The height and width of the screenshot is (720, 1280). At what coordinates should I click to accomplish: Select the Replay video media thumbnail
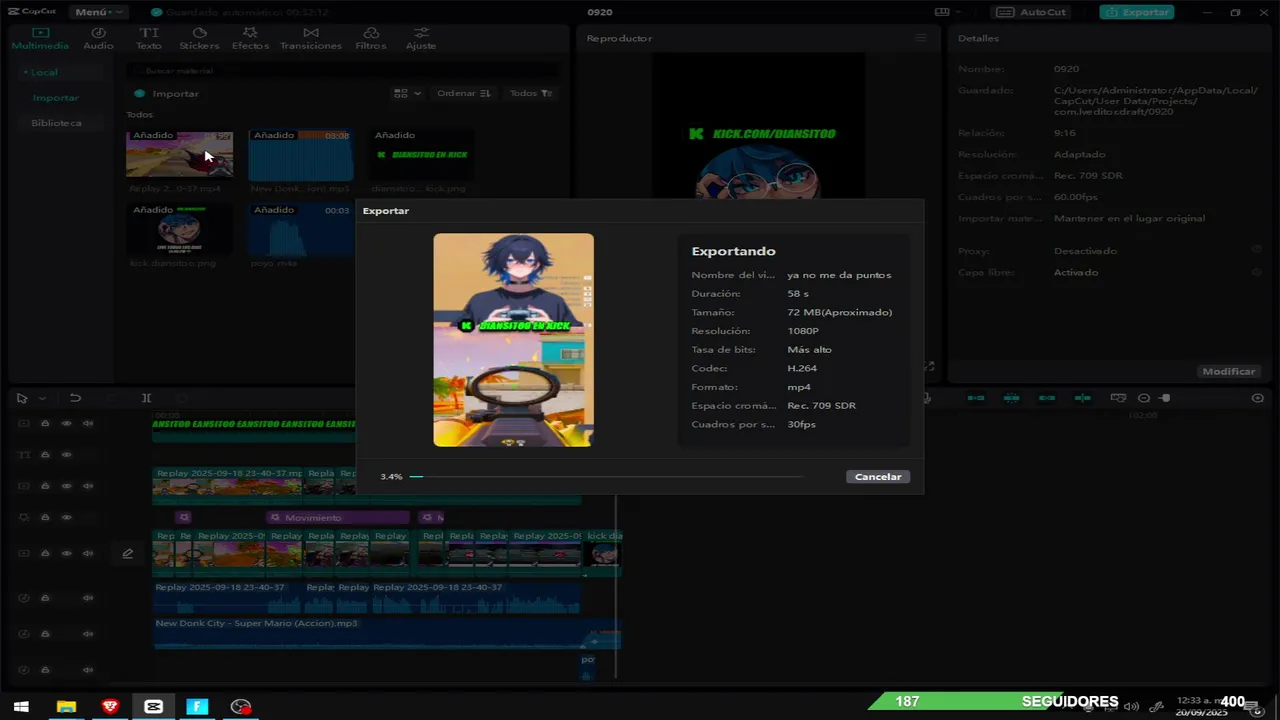(x=179, y=154)
